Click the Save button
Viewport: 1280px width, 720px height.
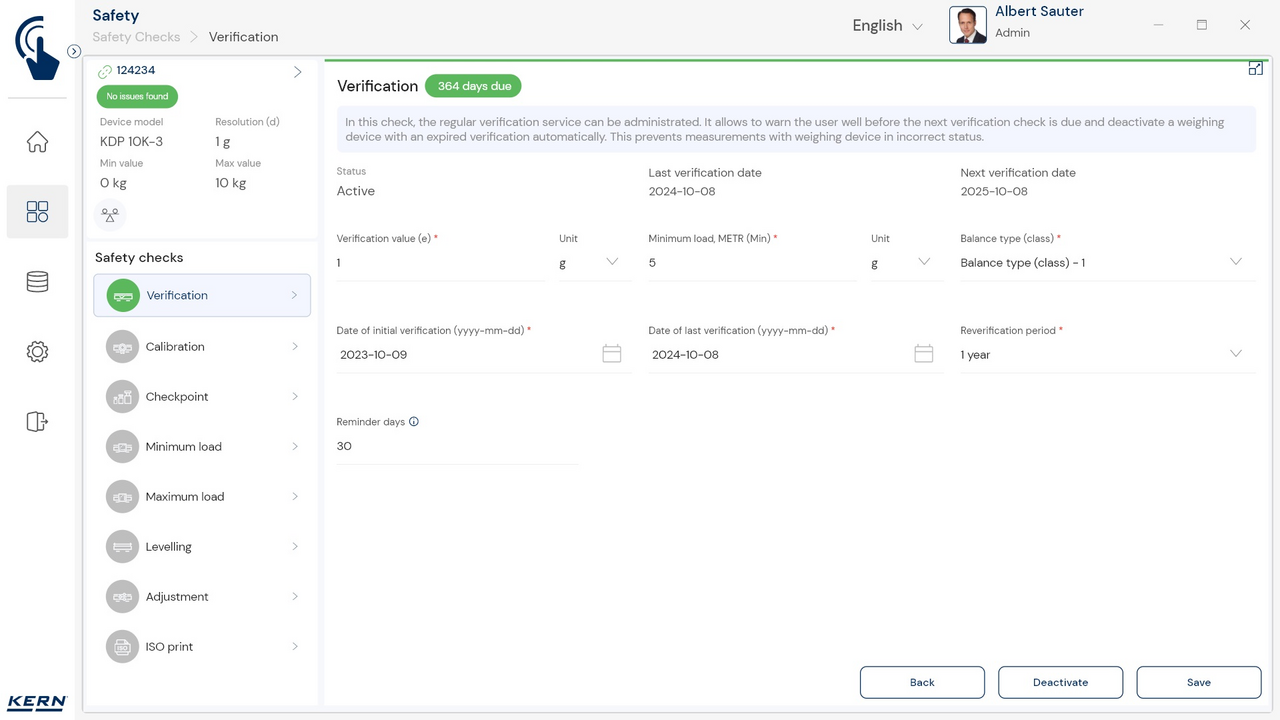tap(1198, 682)
